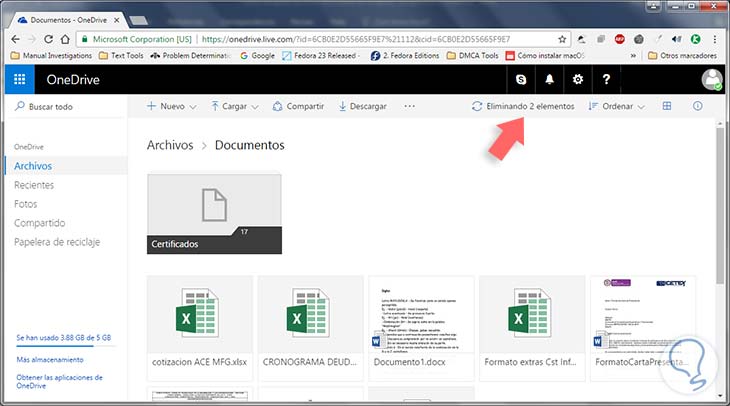Open Chrome's three-dot menu
The height and width of the screenshot is (406, 730).
click(715, 39)
